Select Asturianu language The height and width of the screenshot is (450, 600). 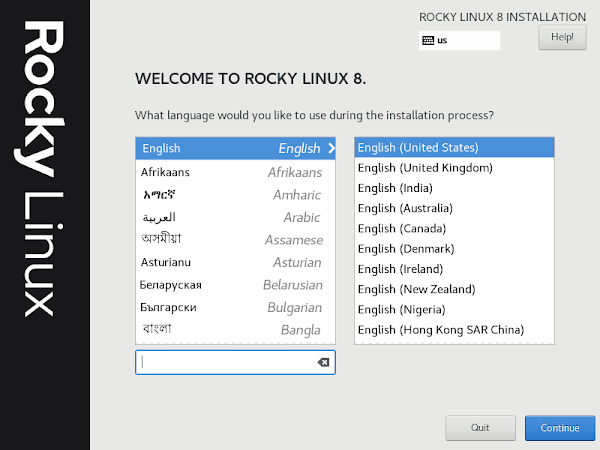(235, 262)
